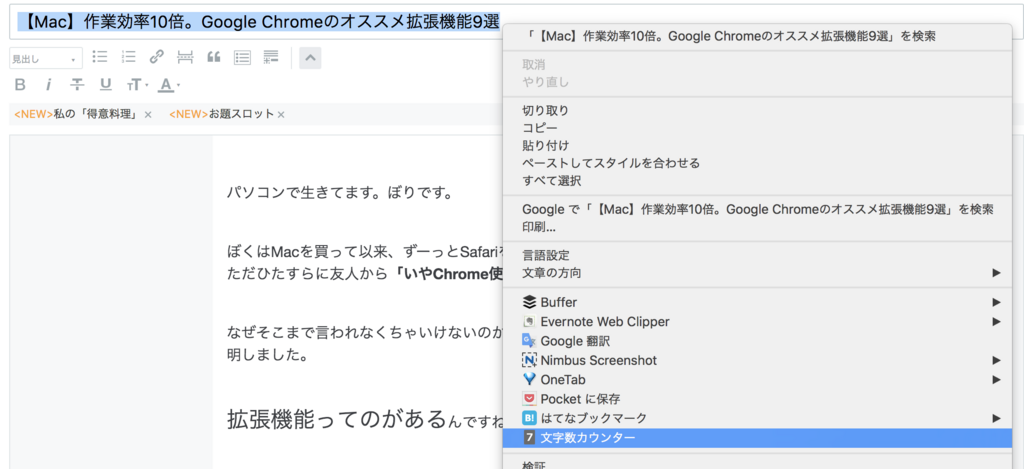This screenshot has height=469, width=1024.
Task: Open 言語設定 in context menu
Action: [x=757, y=255]
